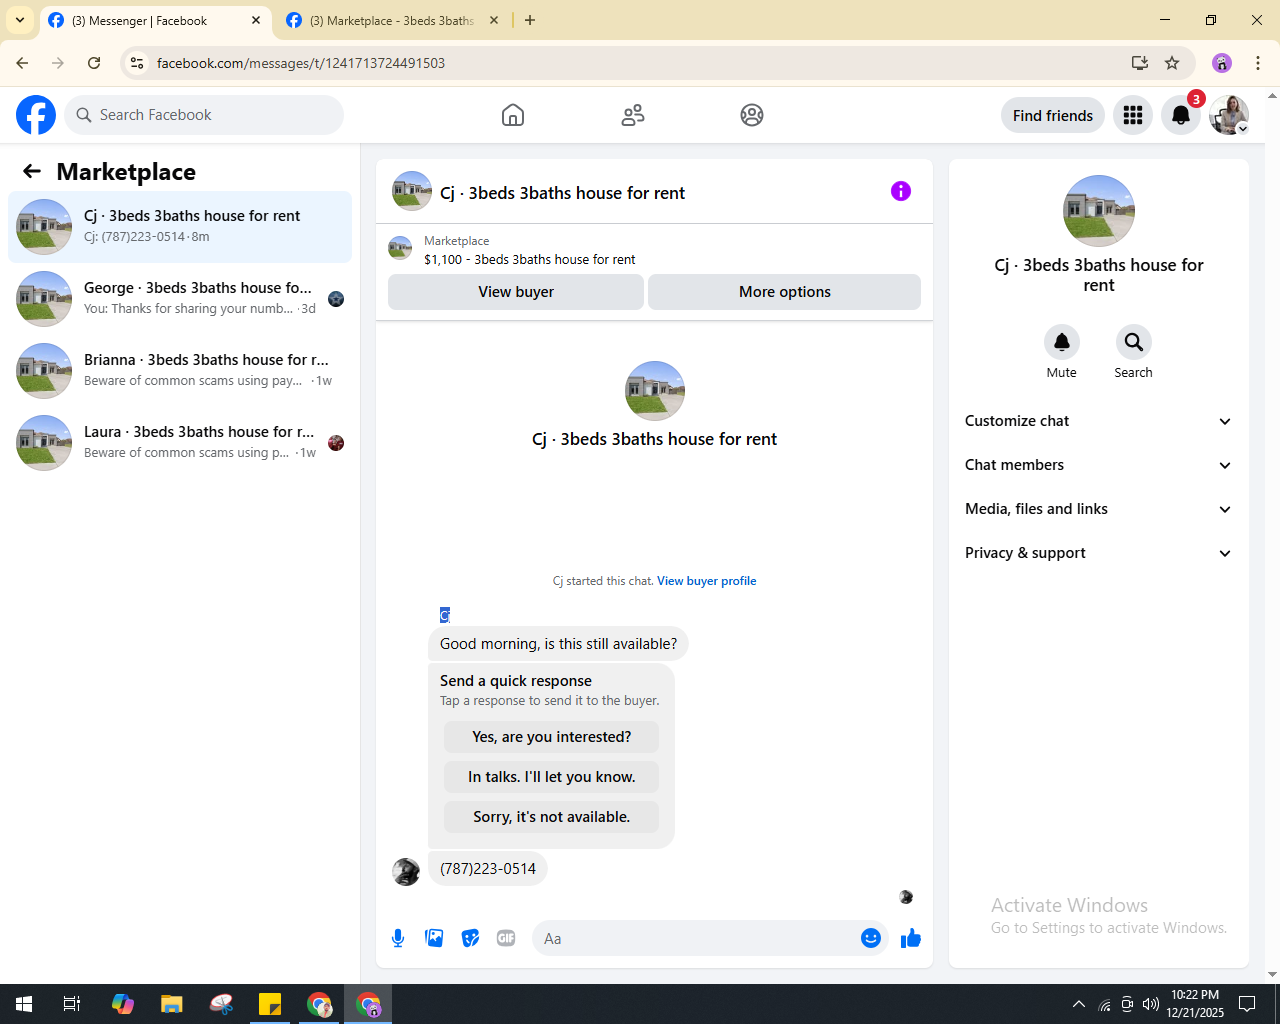Click the Search Facebook field
This screenshot has width=1280, height=1024.
click(x=204, y=115)
